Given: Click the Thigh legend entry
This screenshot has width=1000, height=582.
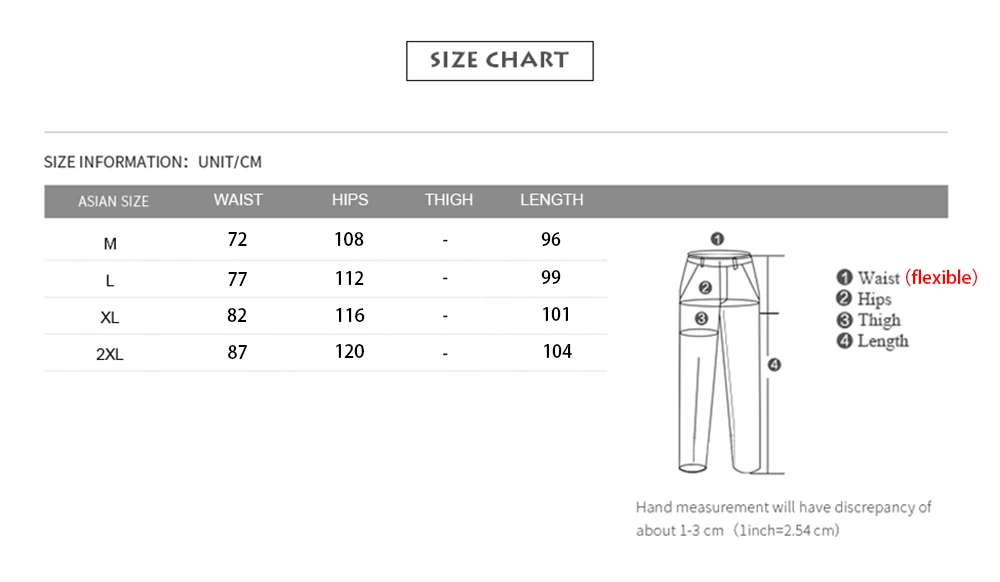Looking at the screenshot, I should point(869,320).
